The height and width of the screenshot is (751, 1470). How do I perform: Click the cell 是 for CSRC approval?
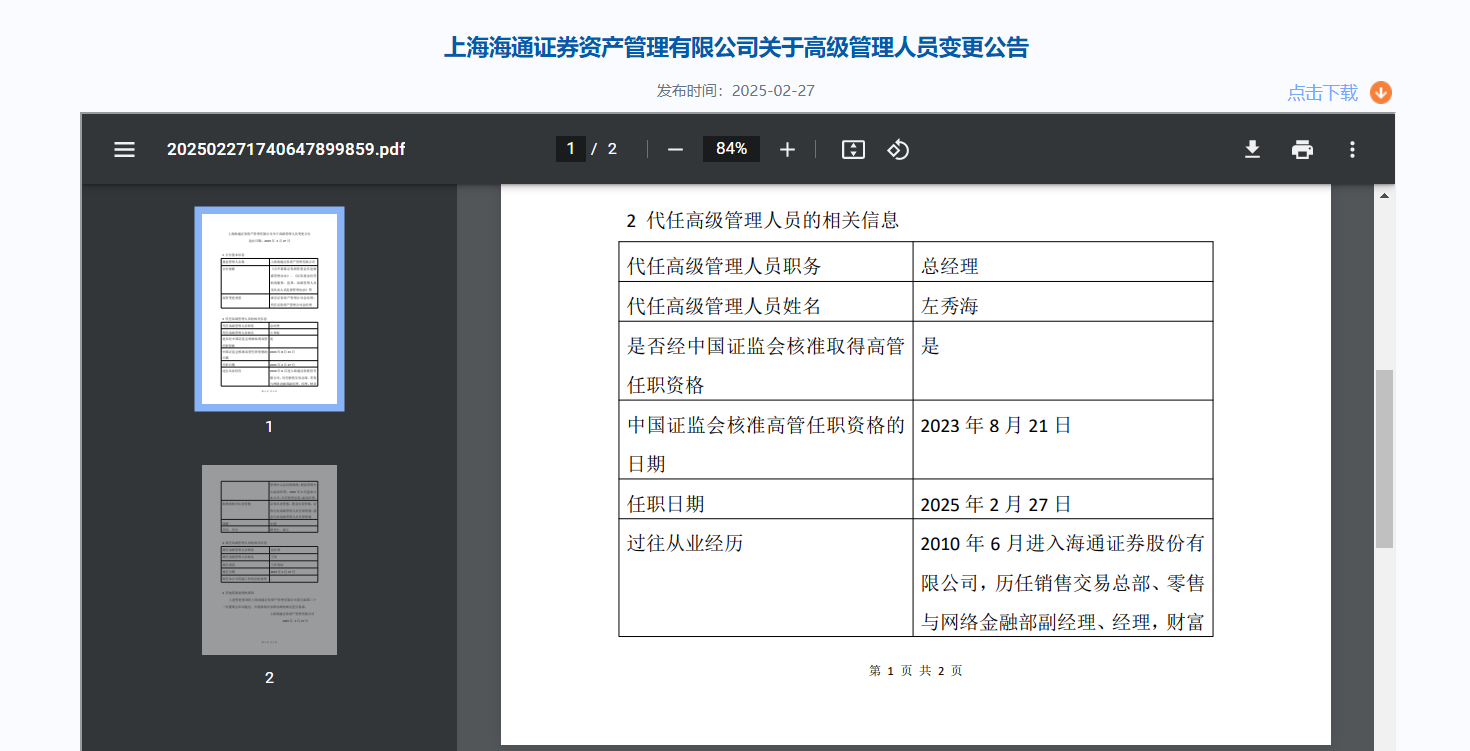pos(1063,361)
